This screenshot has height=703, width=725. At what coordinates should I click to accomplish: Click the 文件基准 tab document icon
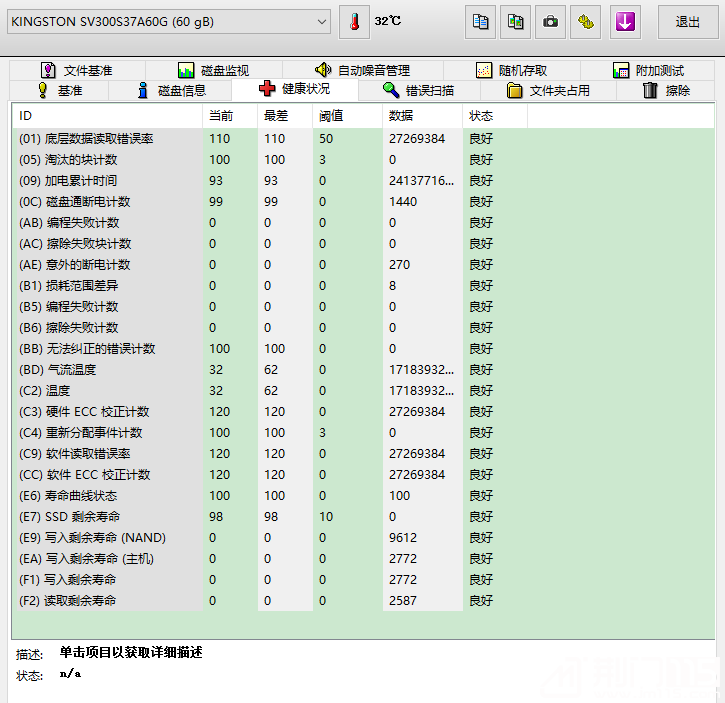[48, 70]
